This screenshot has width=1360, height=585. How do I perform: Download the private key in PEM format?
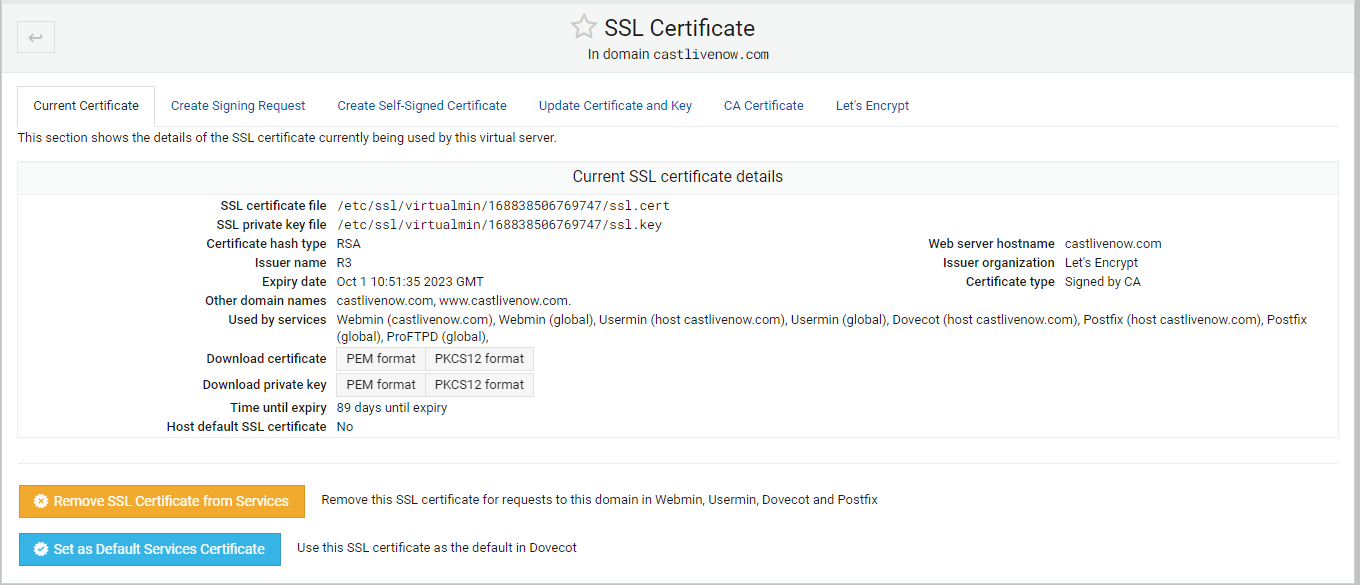380,384
